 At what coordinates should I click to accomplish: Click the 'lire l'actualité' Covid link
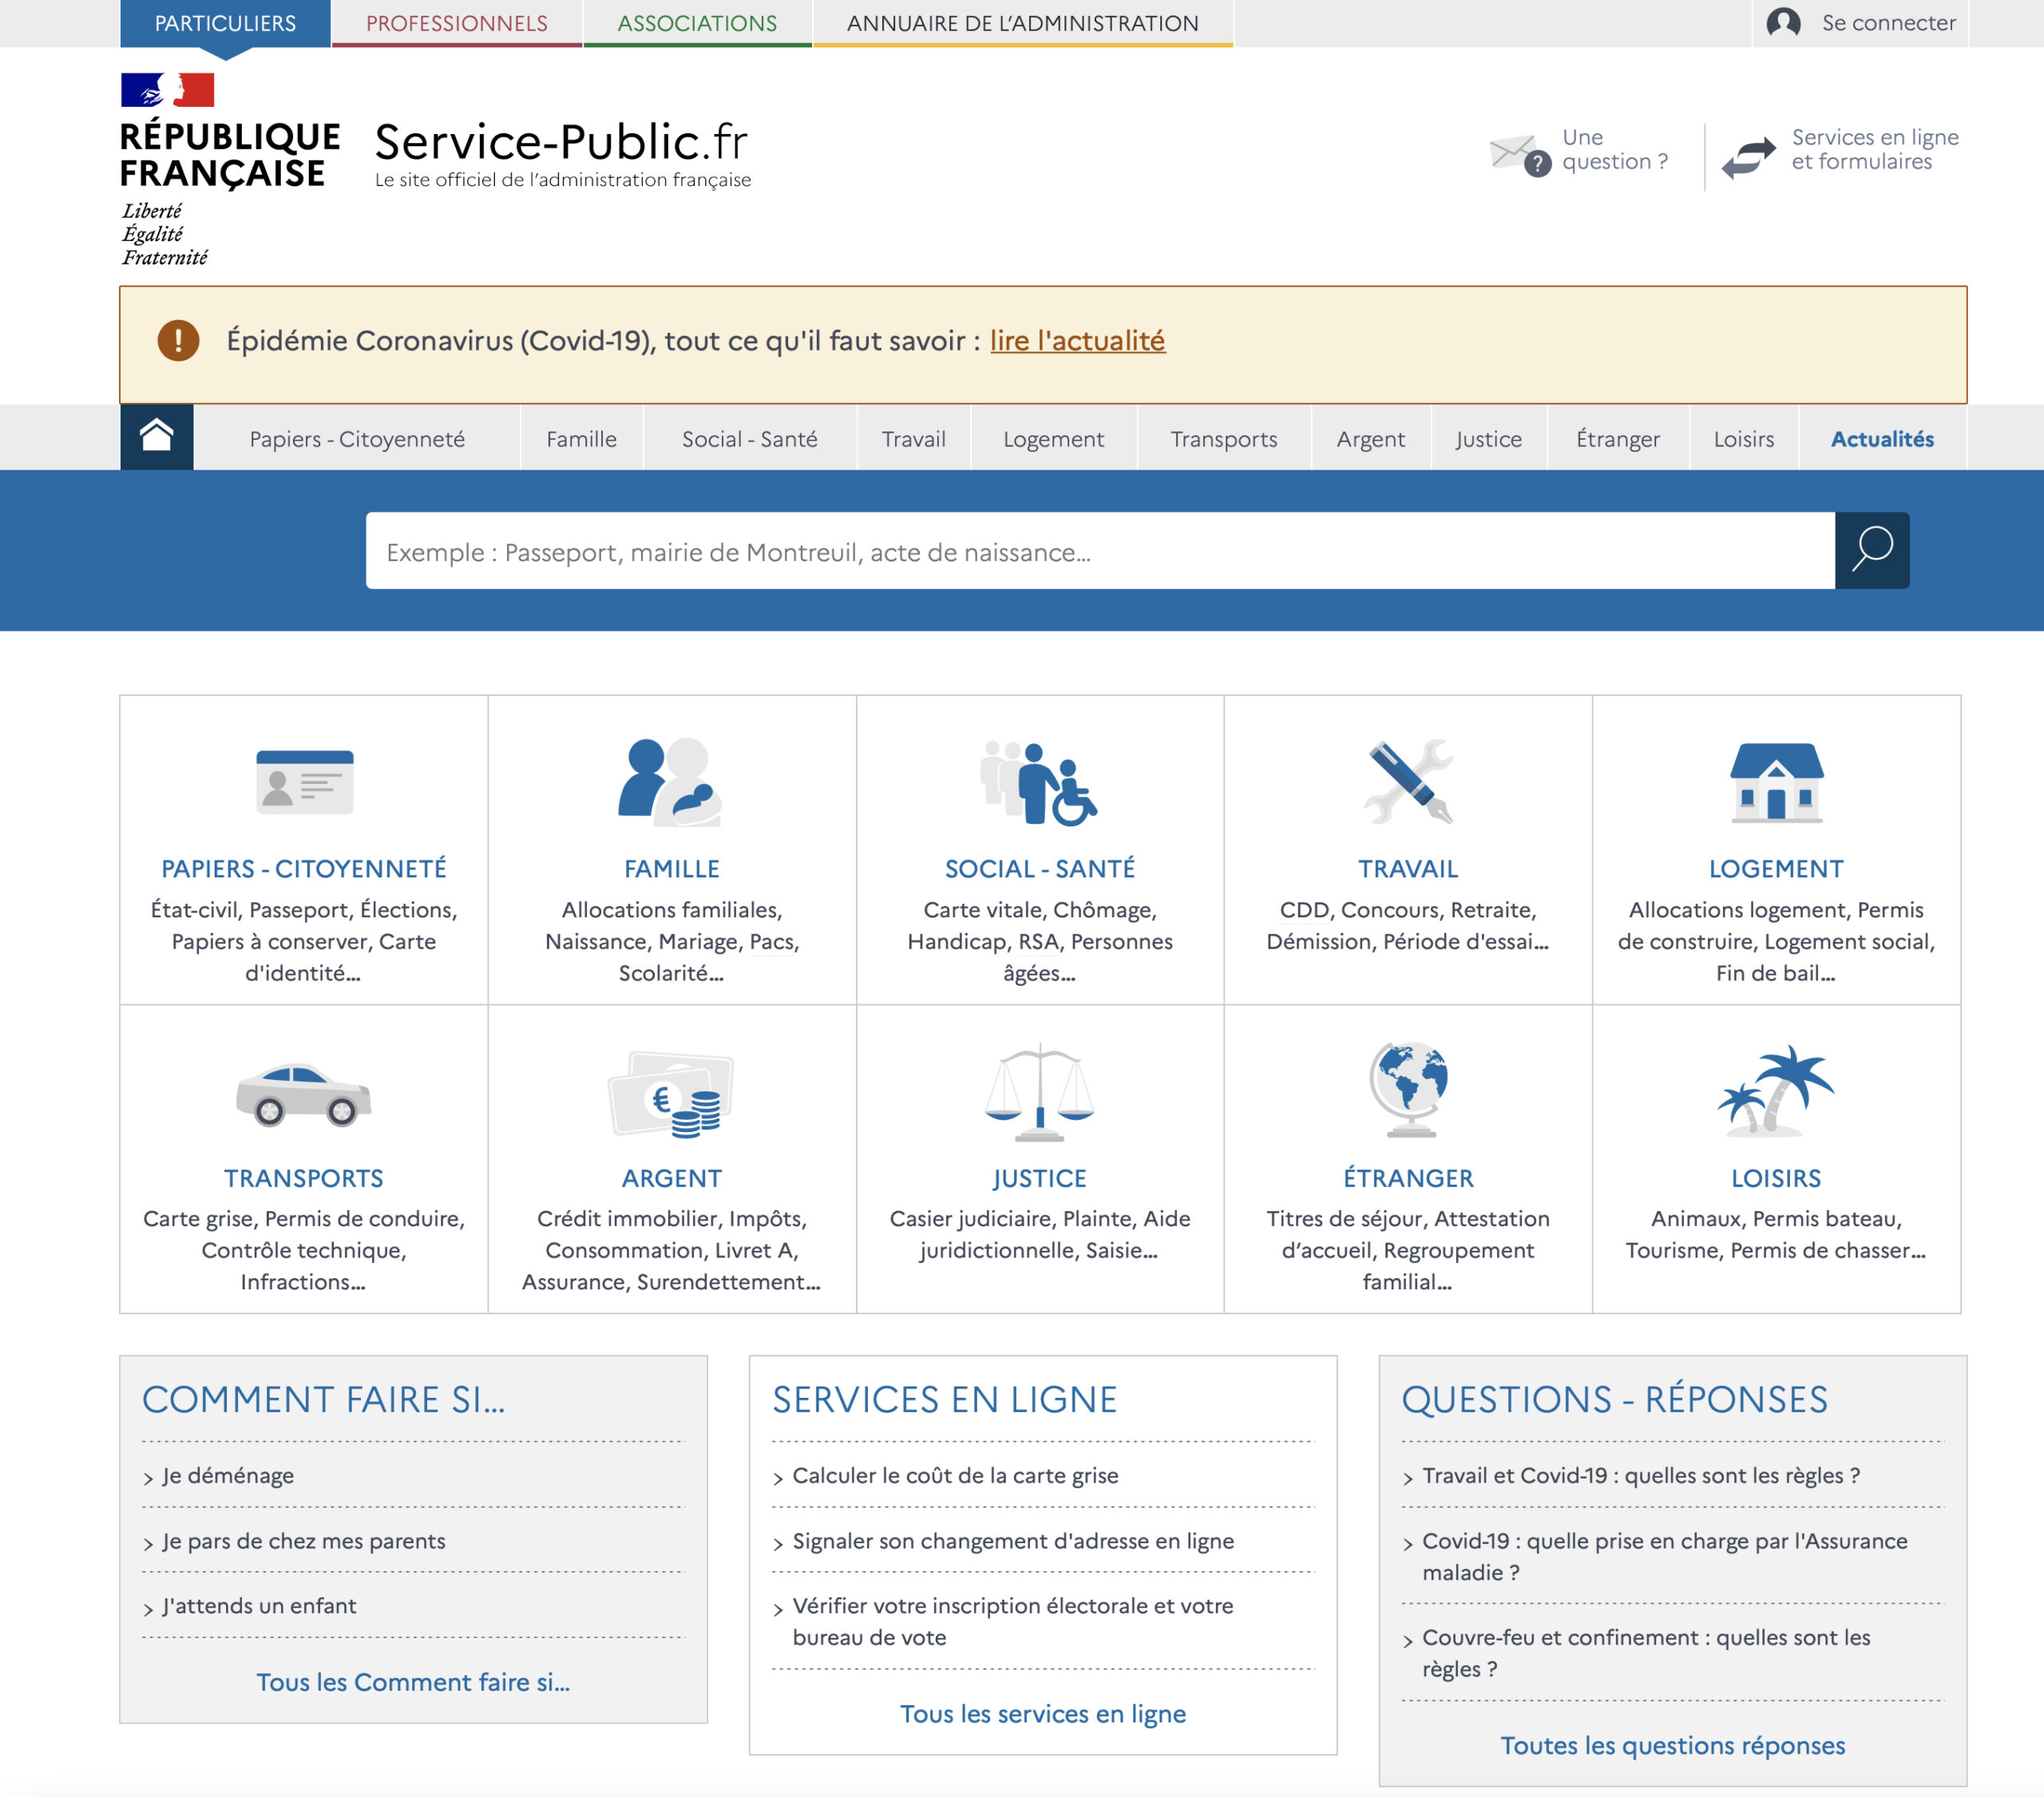1077,341
